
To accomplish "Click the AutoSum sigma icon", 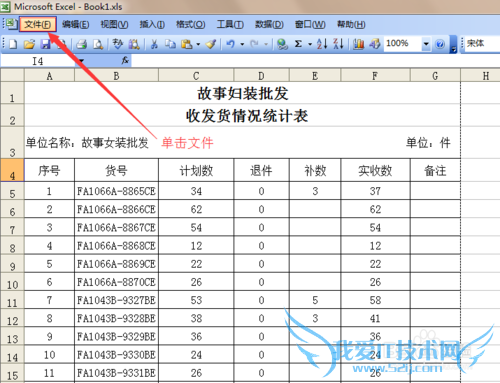I will tap(298, 44).
